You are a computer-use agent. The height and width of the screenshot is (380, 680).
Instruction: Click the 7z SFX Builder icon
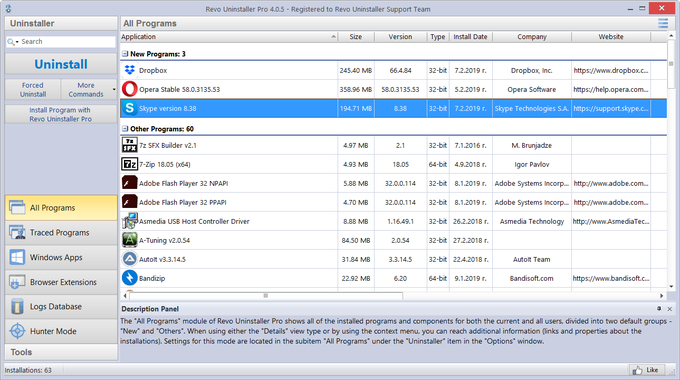tap(129, 145)
